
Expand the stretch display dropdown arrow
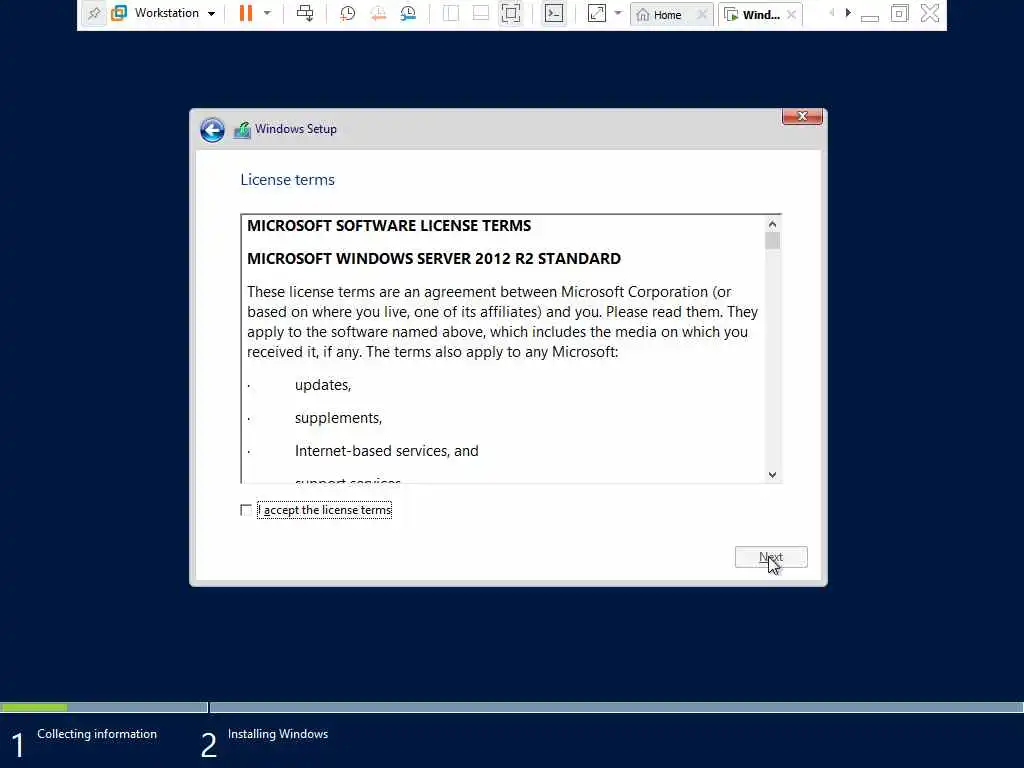coord(618,13)
